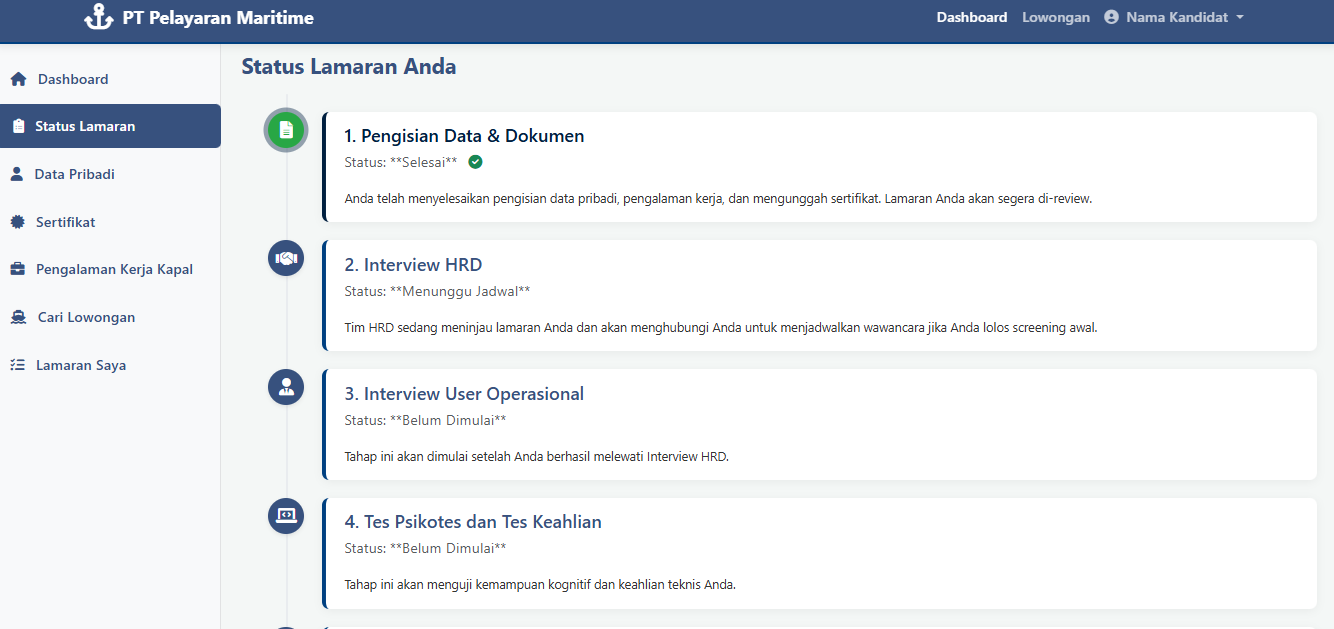Open Lowongan in top navigation
Image resolution: width=1334 pixels, height=629 pixels.
coord(1055,17)
